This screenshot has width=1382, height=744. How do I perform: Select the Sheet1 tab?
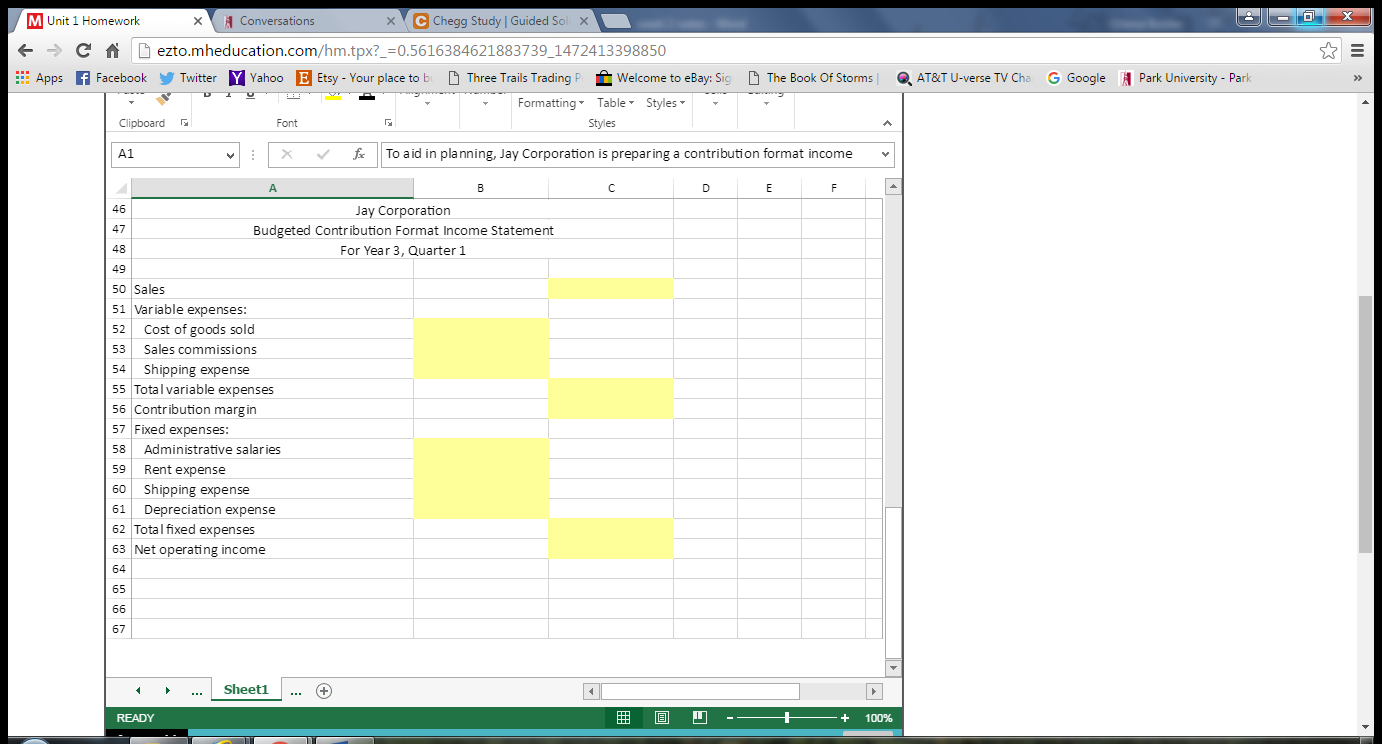(246, 690)
